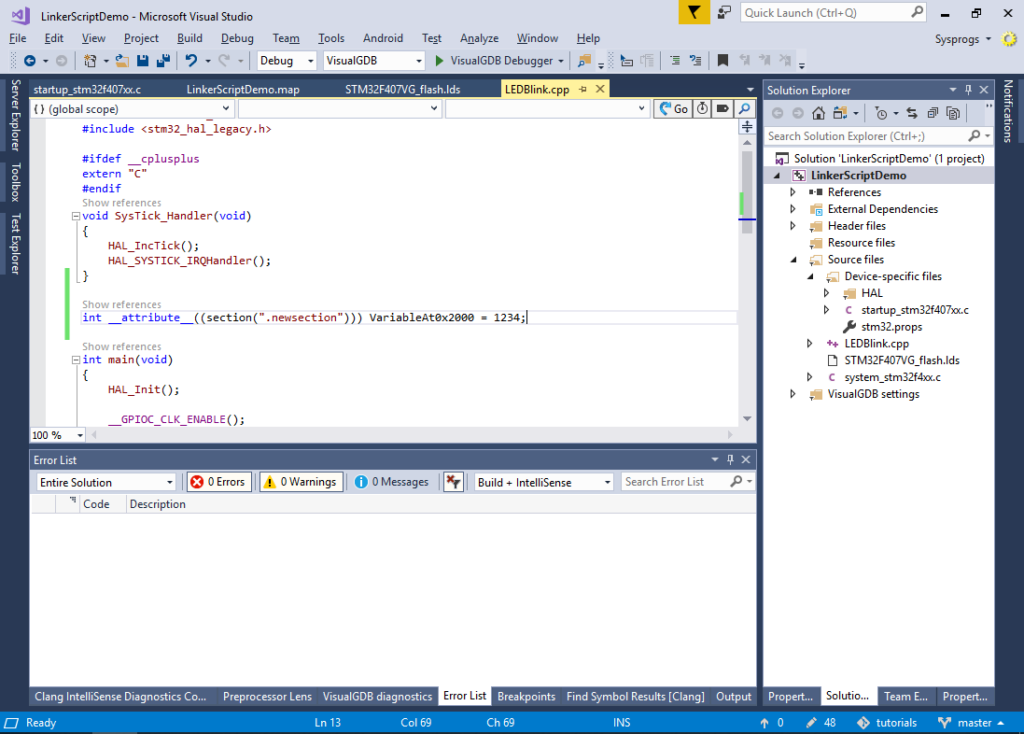
Task: Start debugging with the VisualGDB Debugger play button
Action: tap(439, 61)
